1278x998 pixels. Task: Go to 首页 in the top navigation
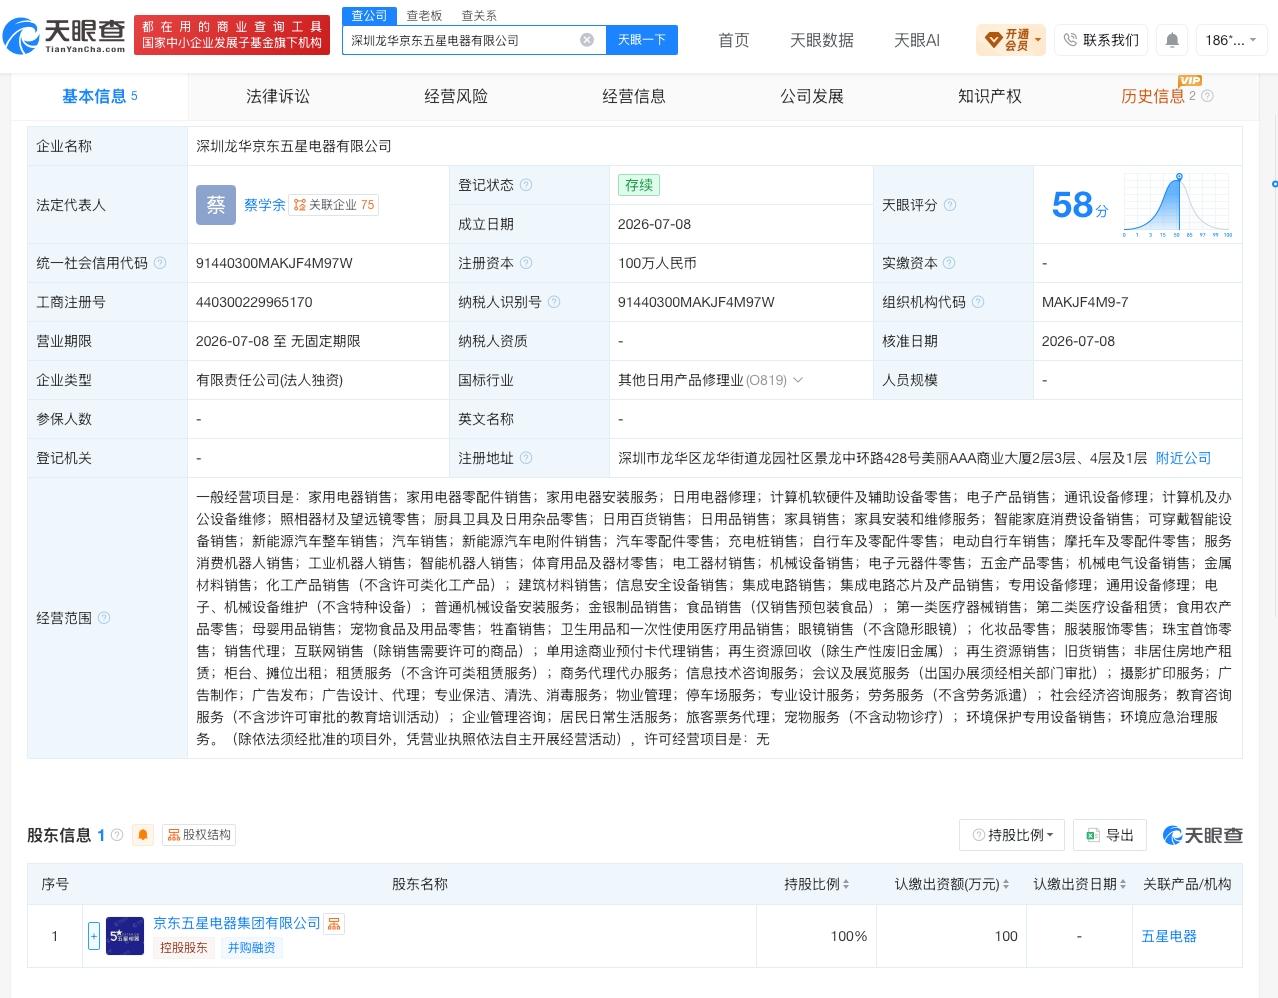(x=734, y=40)
